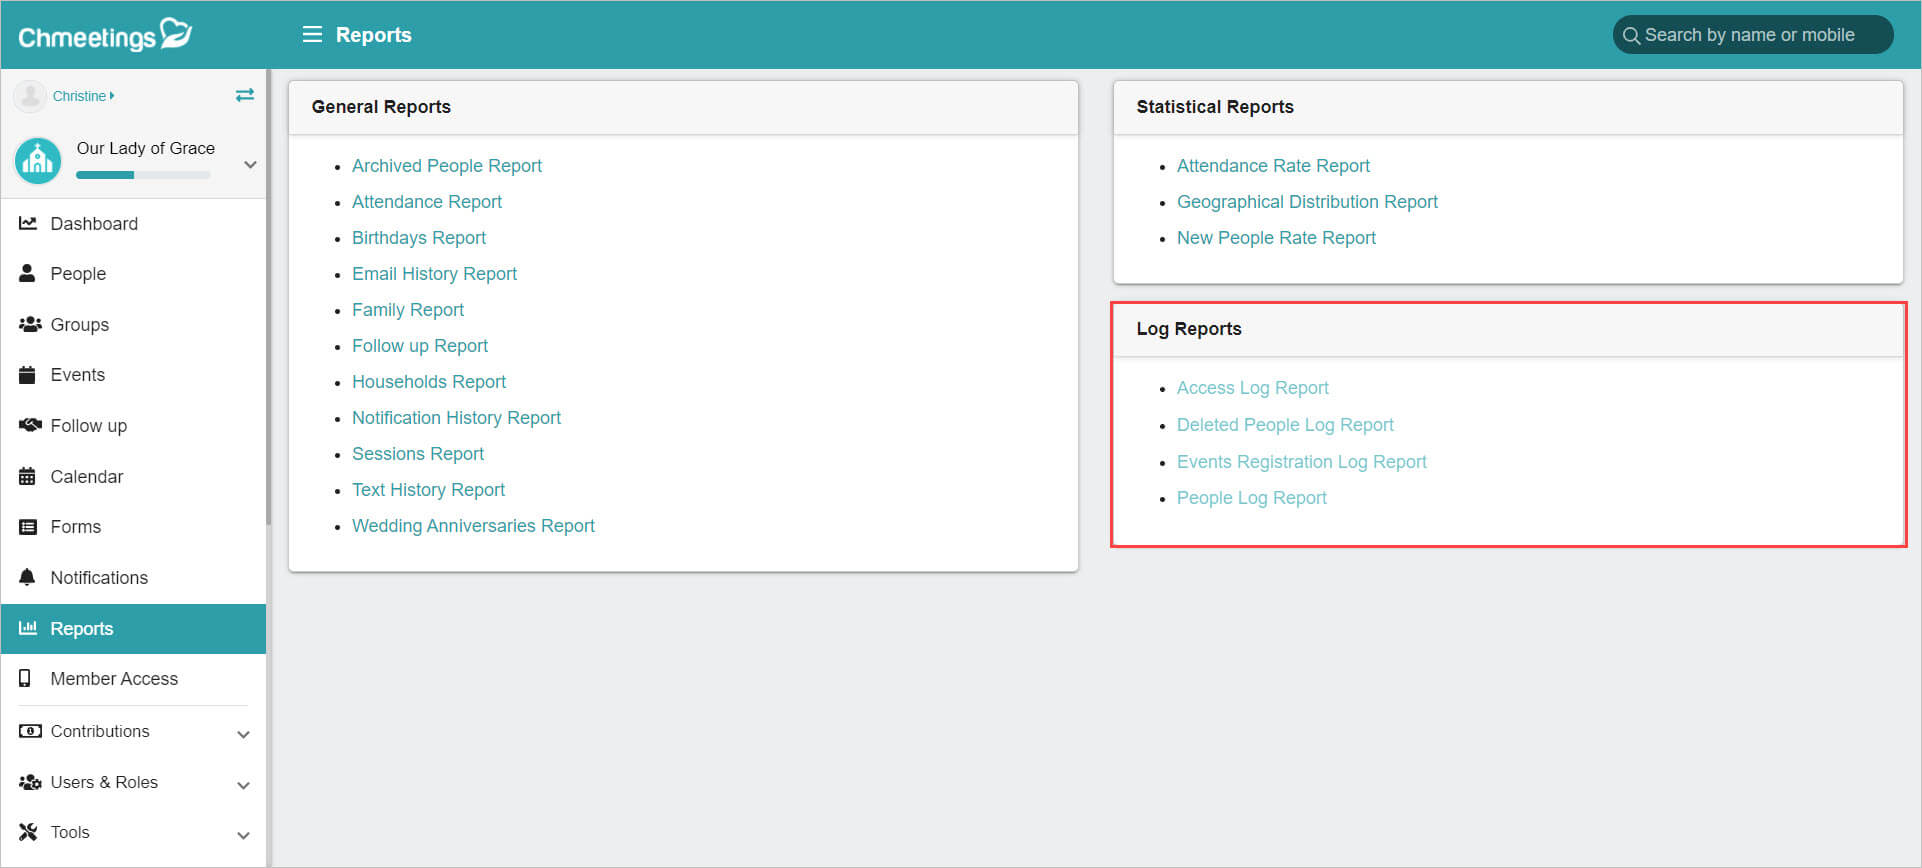Go to People in the sidebar
This screenshot has width=1922, height=868.
coord(134,273)
